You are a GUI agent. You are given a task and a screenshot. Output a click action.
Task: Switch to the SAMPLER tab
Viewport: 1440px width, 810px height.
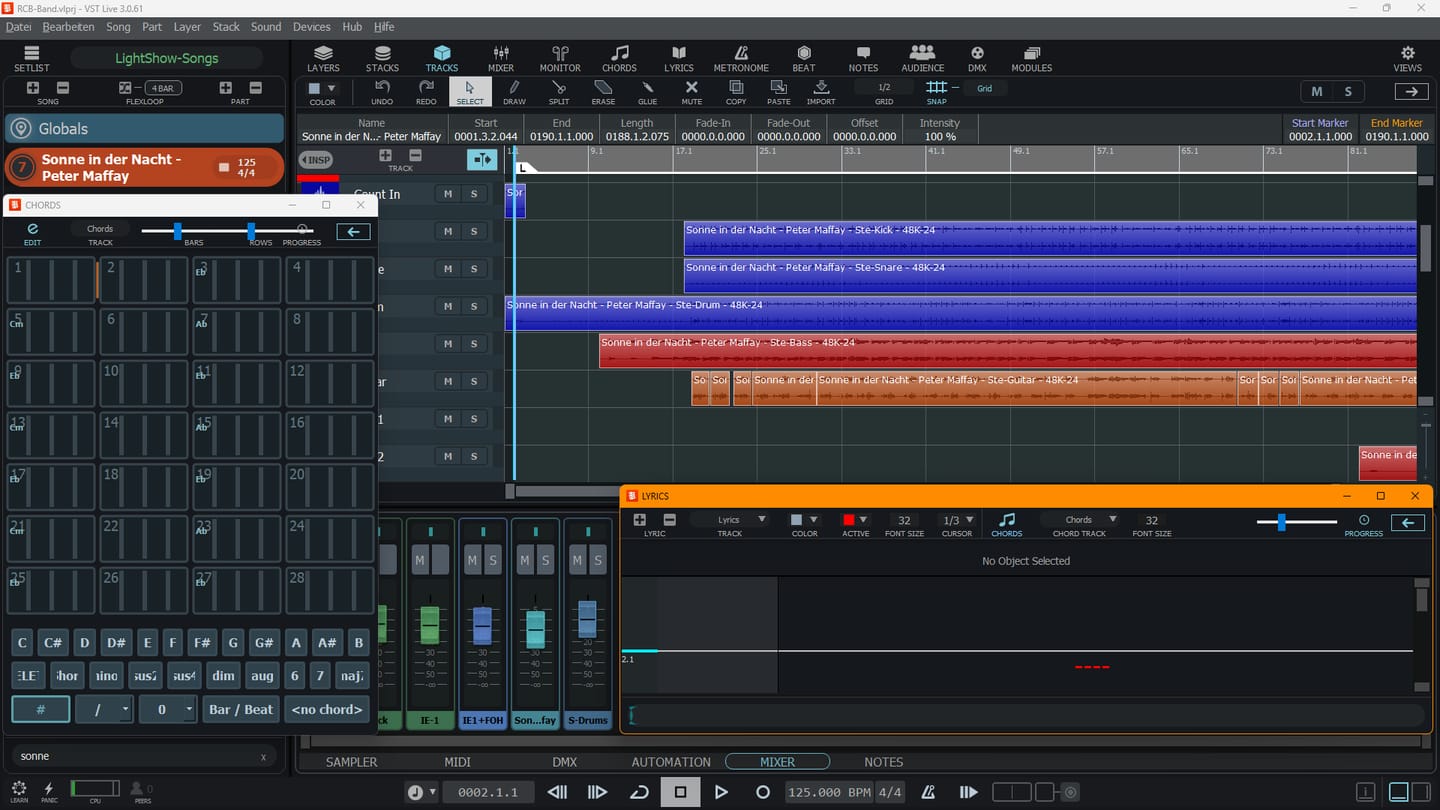(352, 762)
